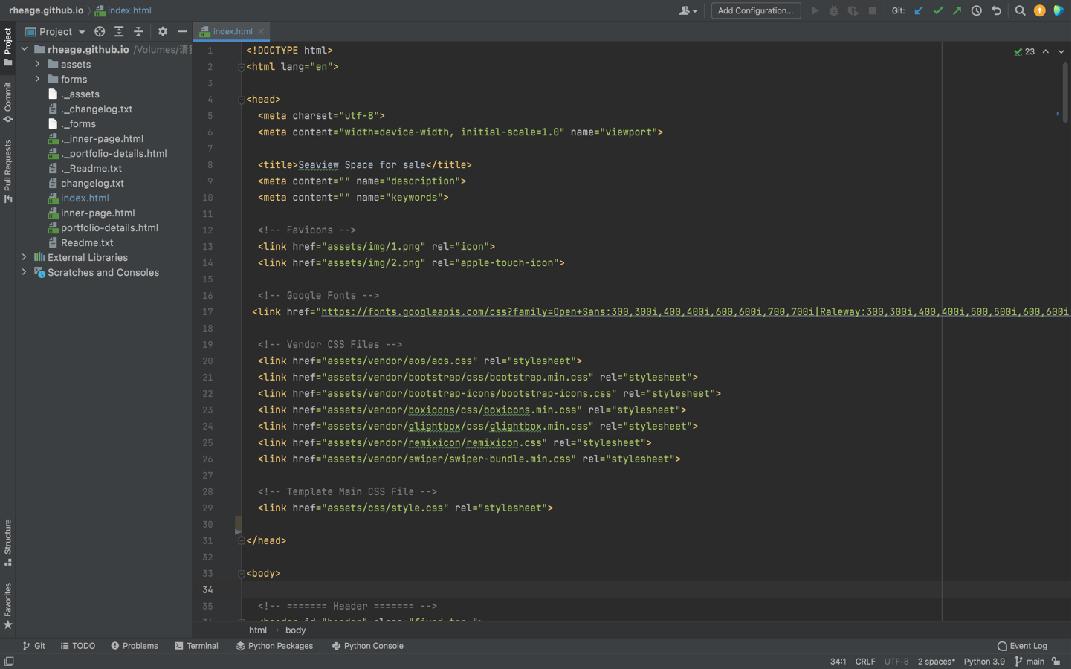The height and width of the screenshot is (669, 1071).
Task: Change the 2 spaces indent setting
Action: tap(936, 661)
